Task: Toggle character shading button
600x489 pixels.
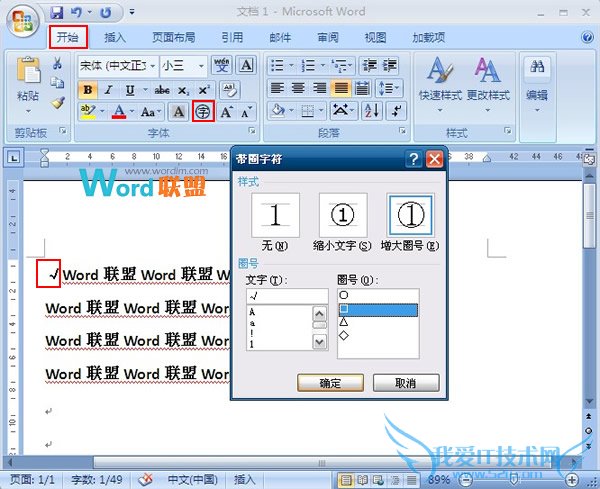Action: [x=178, y=112]
